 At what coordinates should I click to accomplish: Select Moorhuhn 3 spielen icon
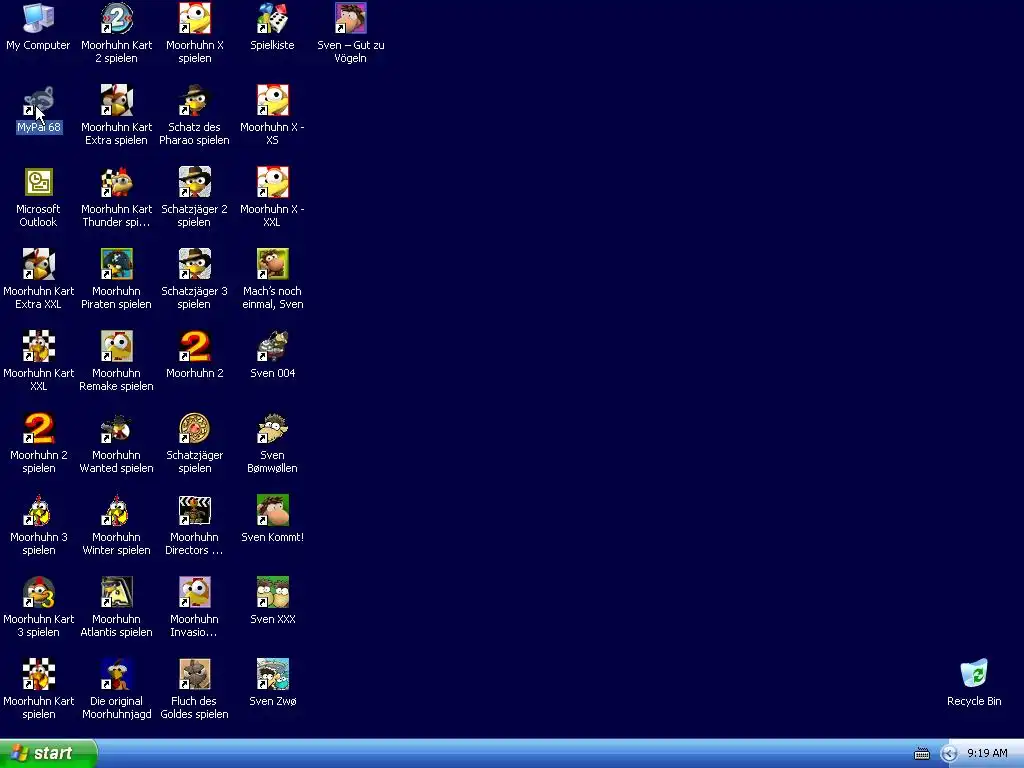click(39, 510)
